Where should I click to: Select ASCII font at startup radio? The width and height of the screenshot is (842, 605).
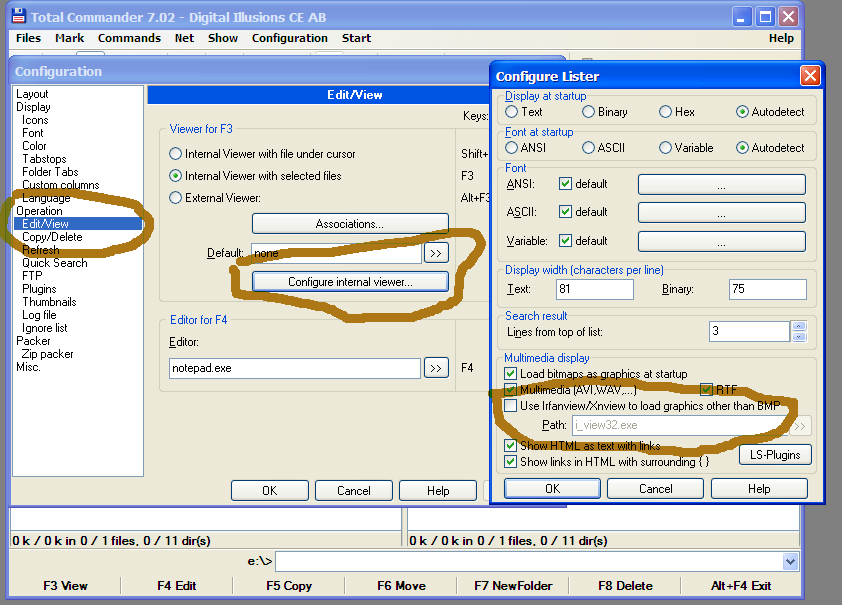588,148
